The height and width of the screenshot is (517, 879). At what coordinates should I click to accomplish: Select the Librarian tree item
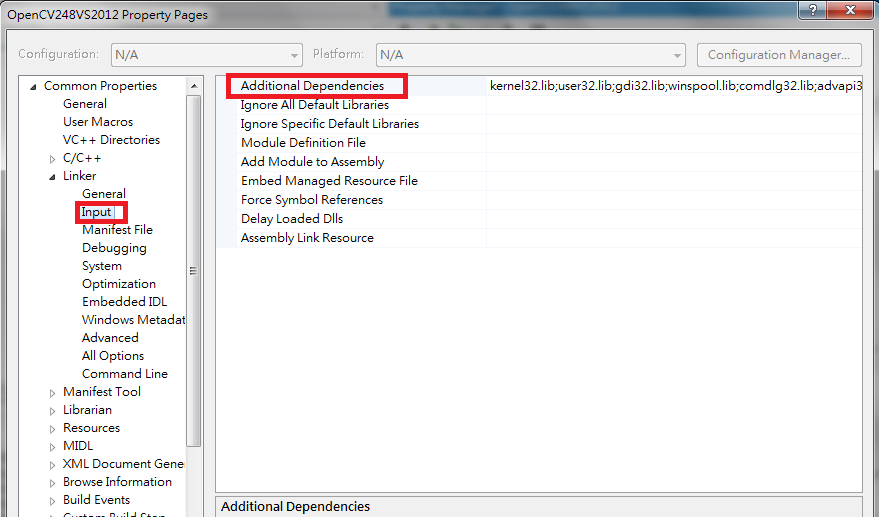click(x=87, y=409)
